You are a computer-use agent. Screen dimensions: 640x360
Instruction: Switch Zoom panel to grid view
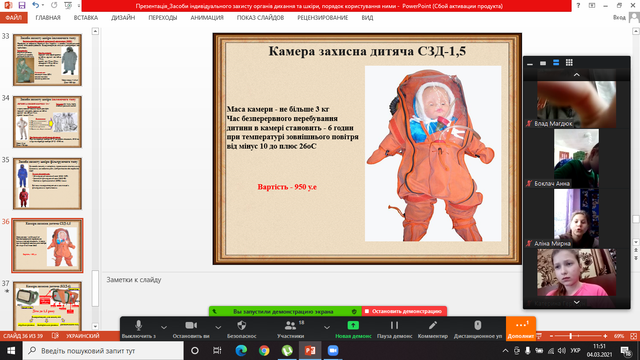[569, 63]
